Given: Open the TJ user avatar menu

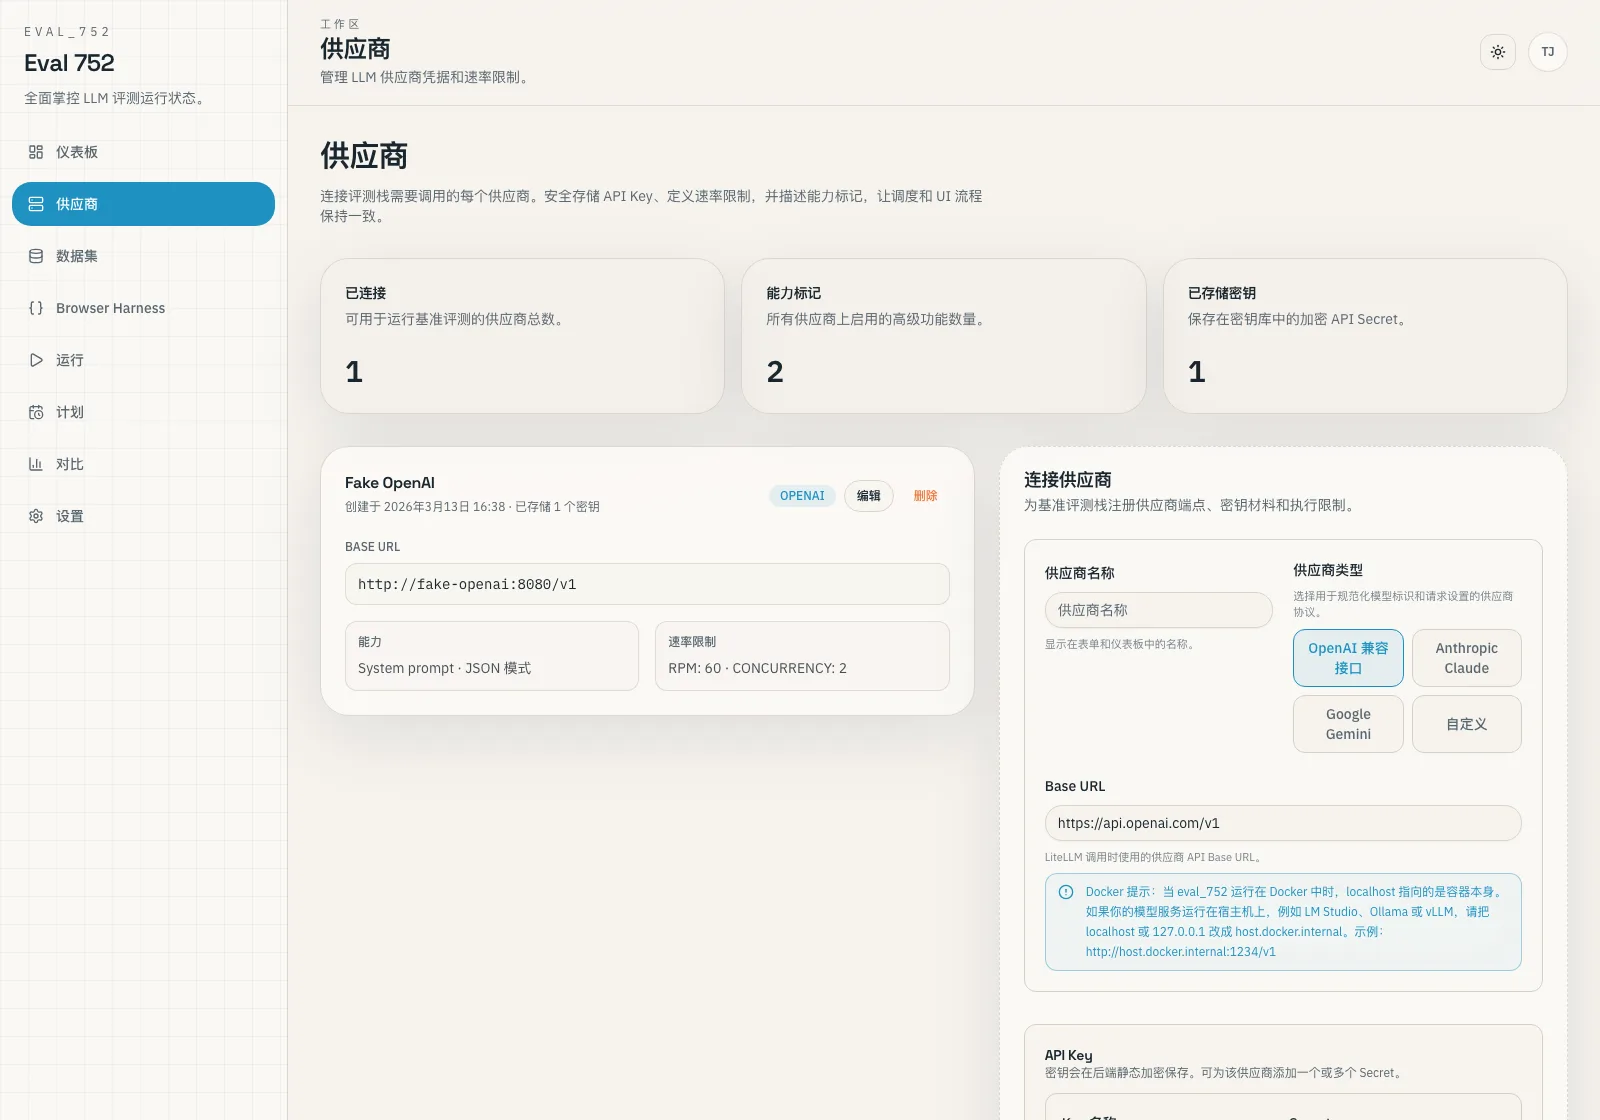Looking at the screenshot, I should 1547,52.
